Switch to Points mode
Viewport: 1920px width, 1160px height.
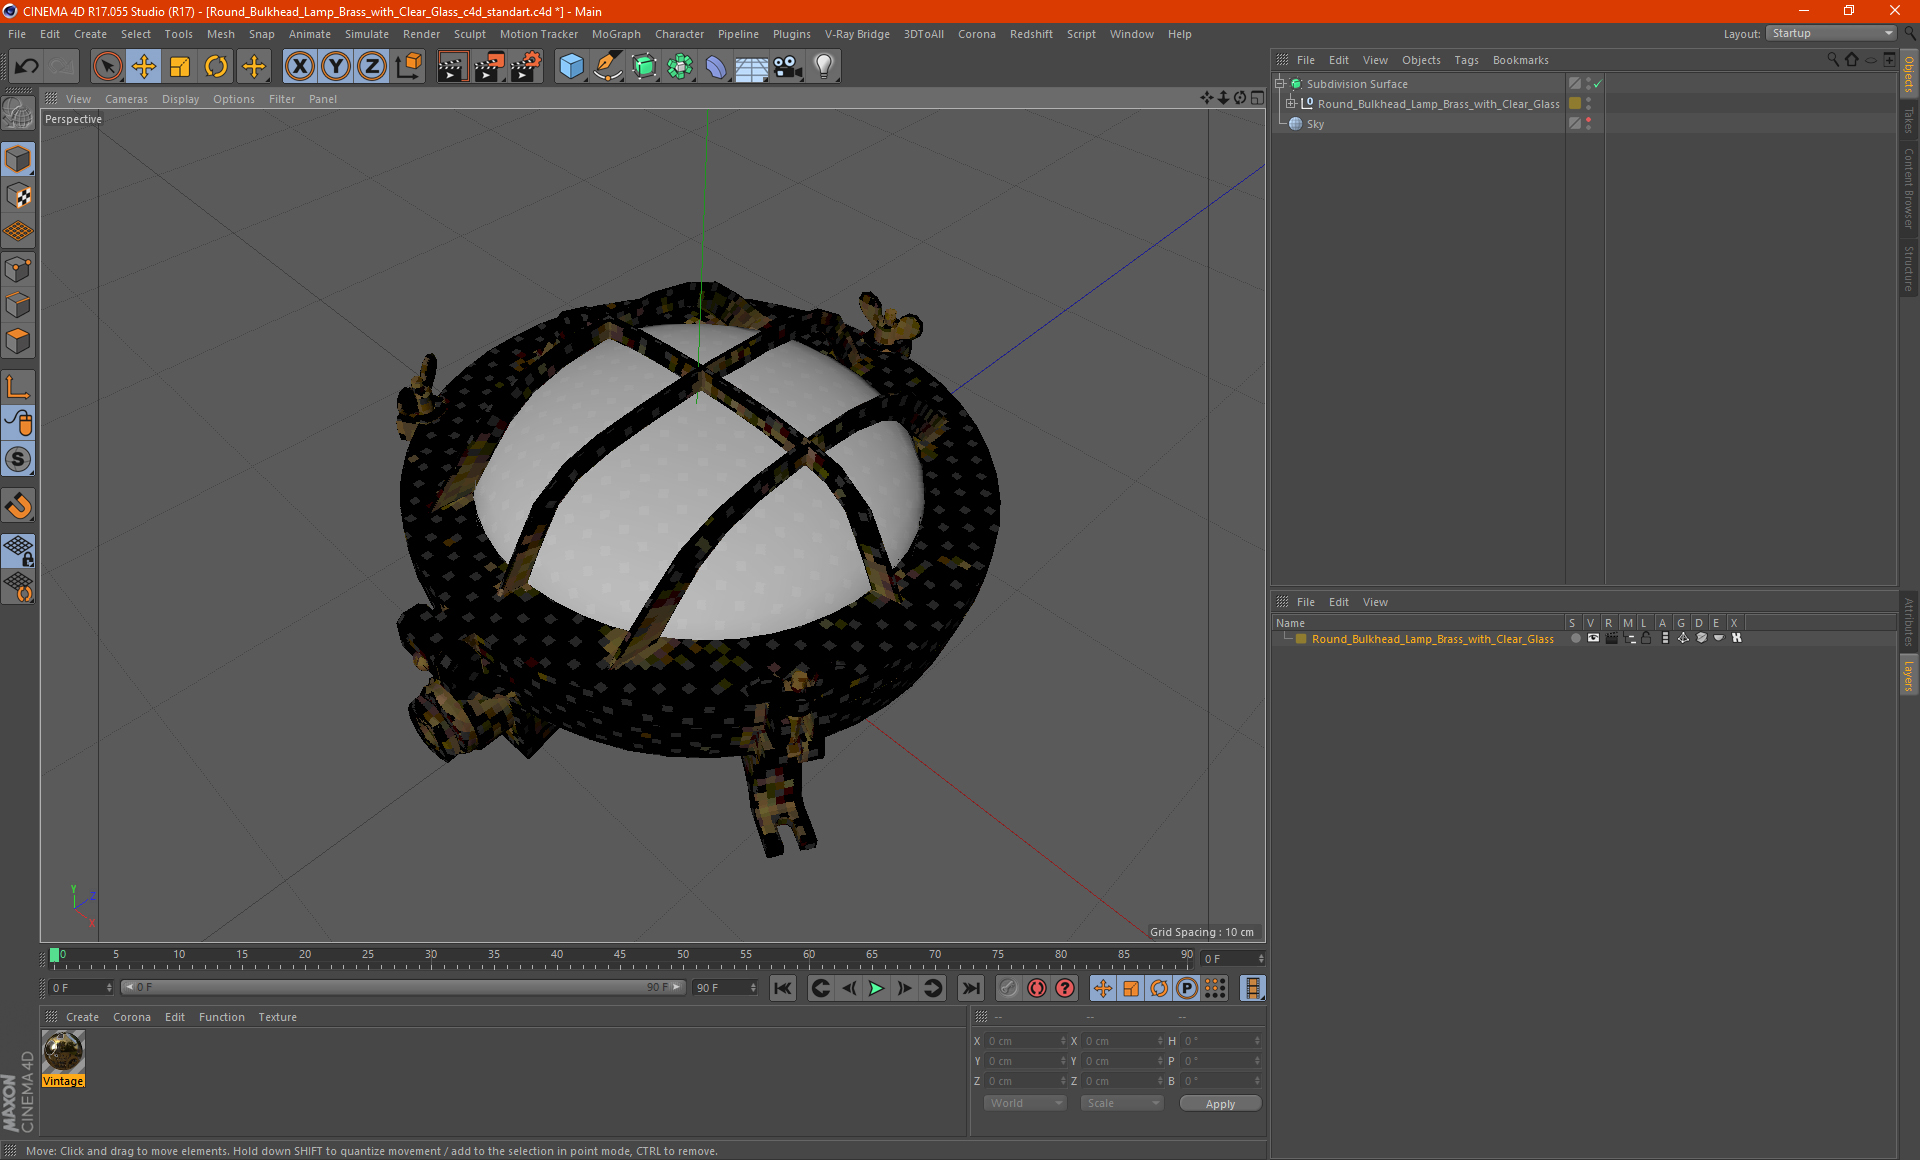click(x=19, y=269)
